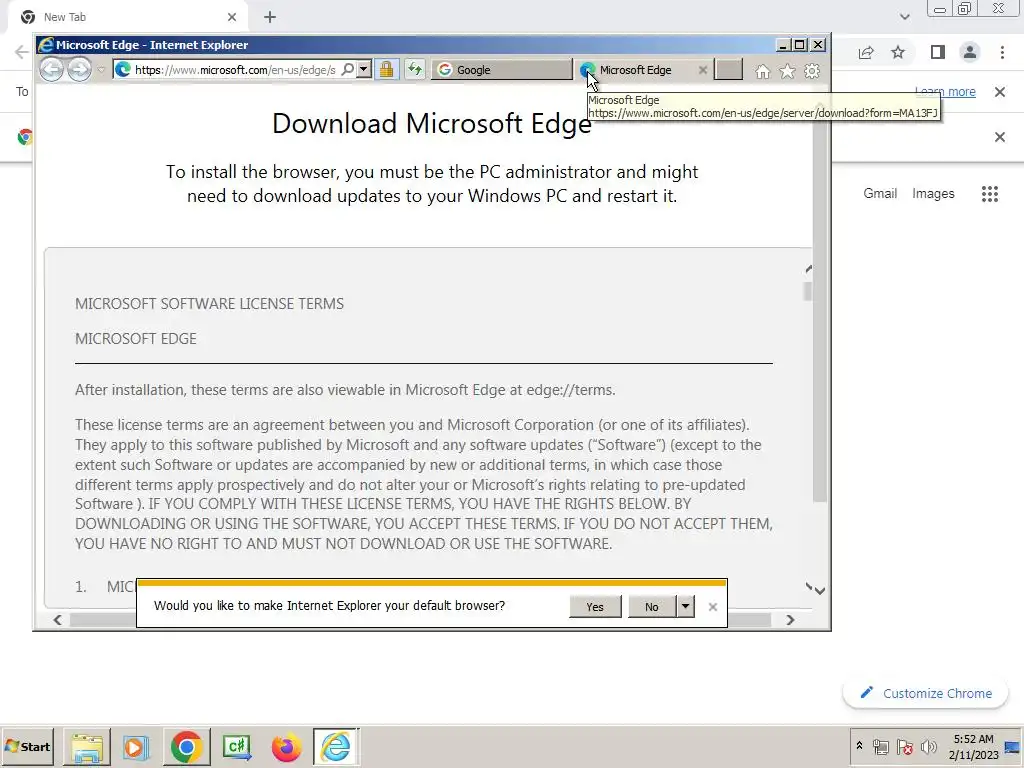Screen dimensions: 1024x768
Task: Open network tray icon
Action: [x=881, y=747]
